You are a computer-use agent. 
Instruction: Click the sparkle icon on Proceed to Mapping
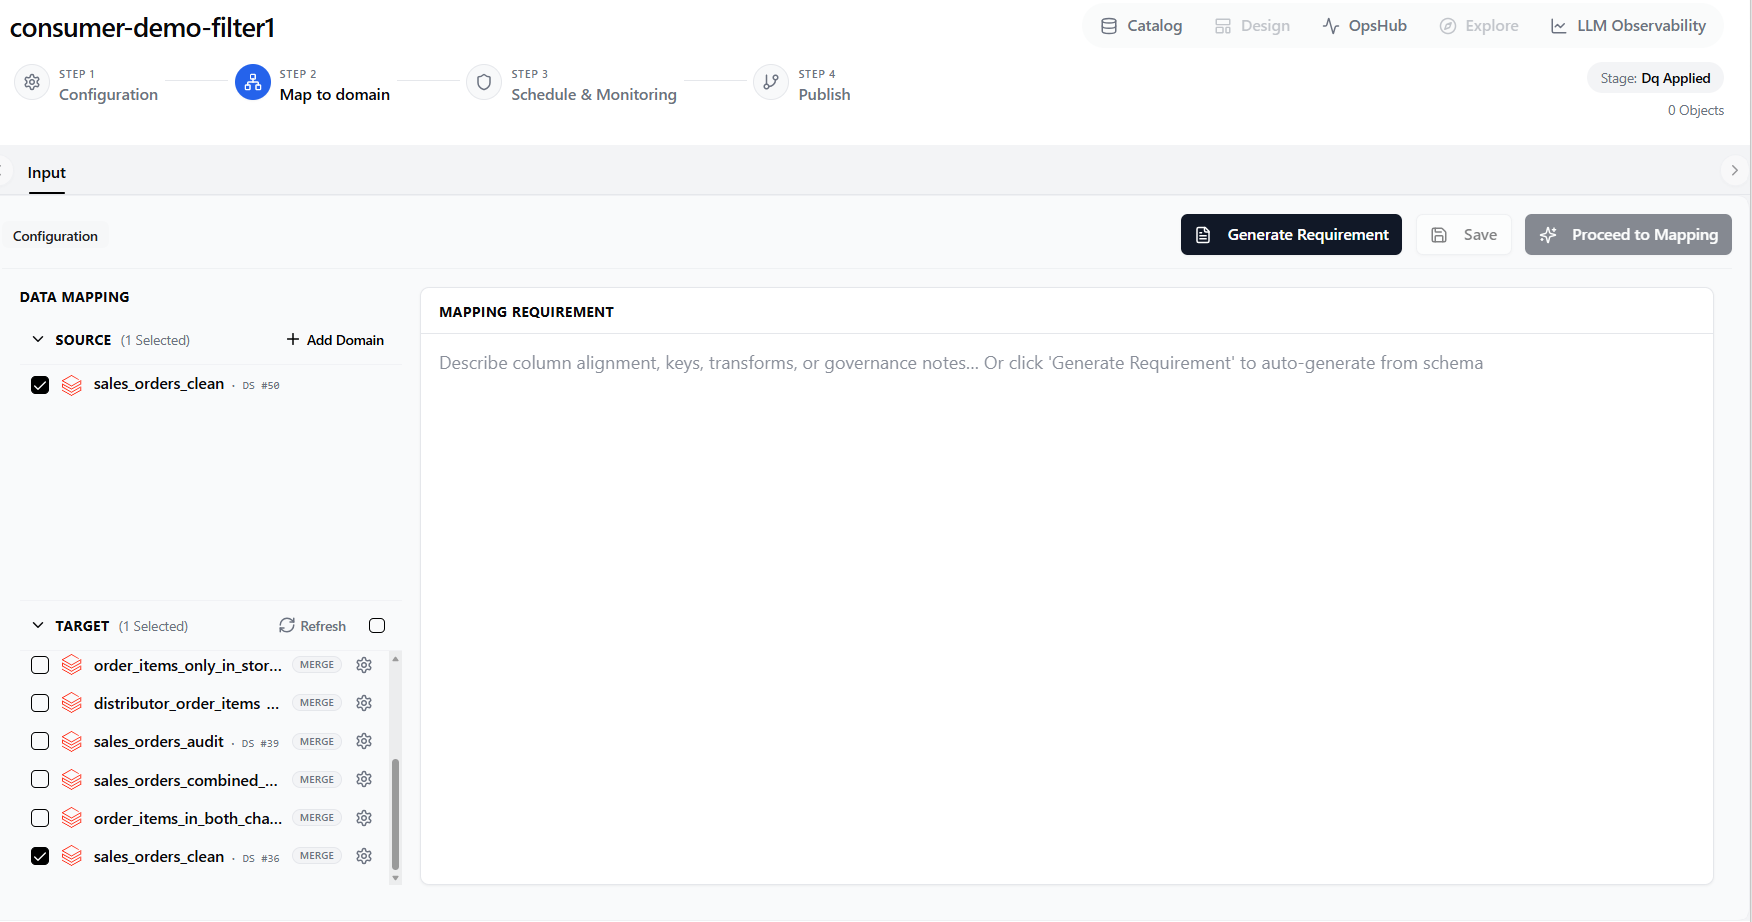pos(1548,235)
